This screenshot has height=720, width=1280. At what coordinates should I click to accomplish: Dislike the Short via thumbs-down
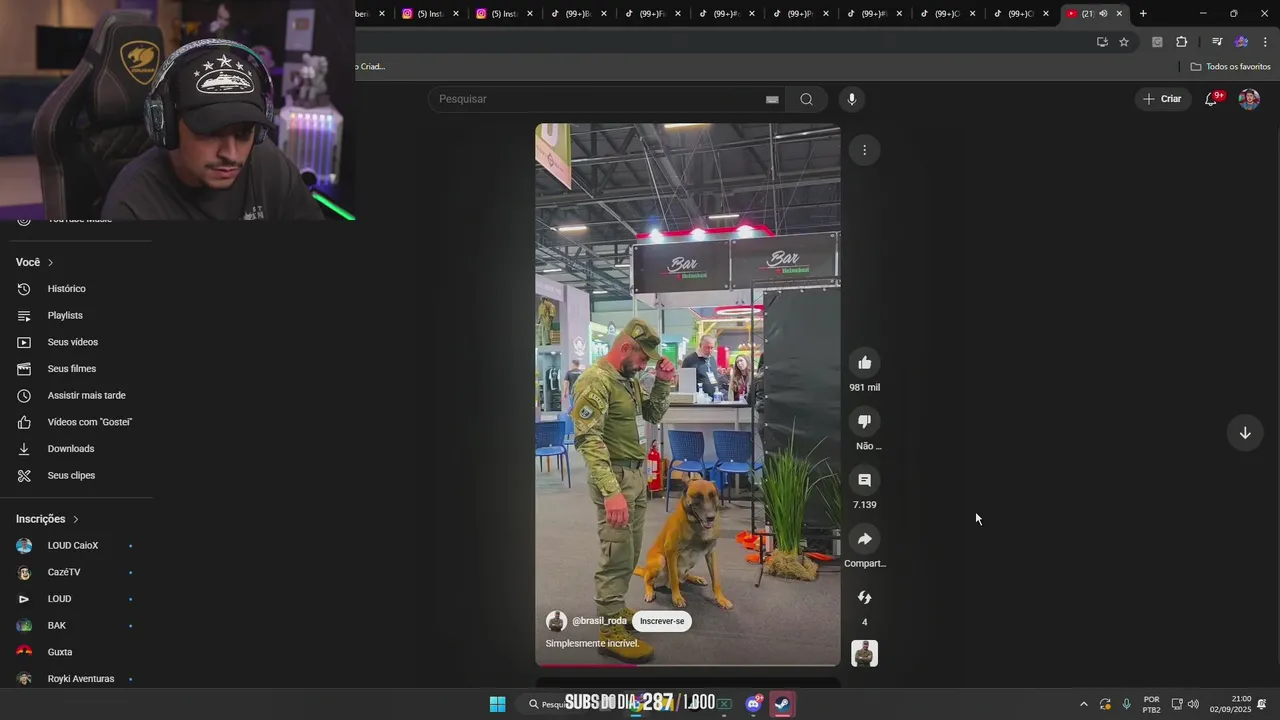[x=865, y=421]
